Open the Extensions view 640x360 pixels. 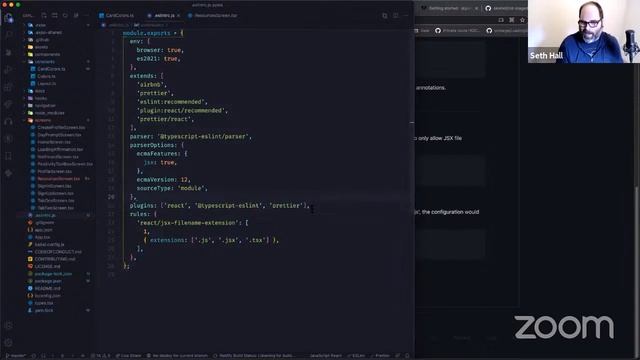point(9,87)
